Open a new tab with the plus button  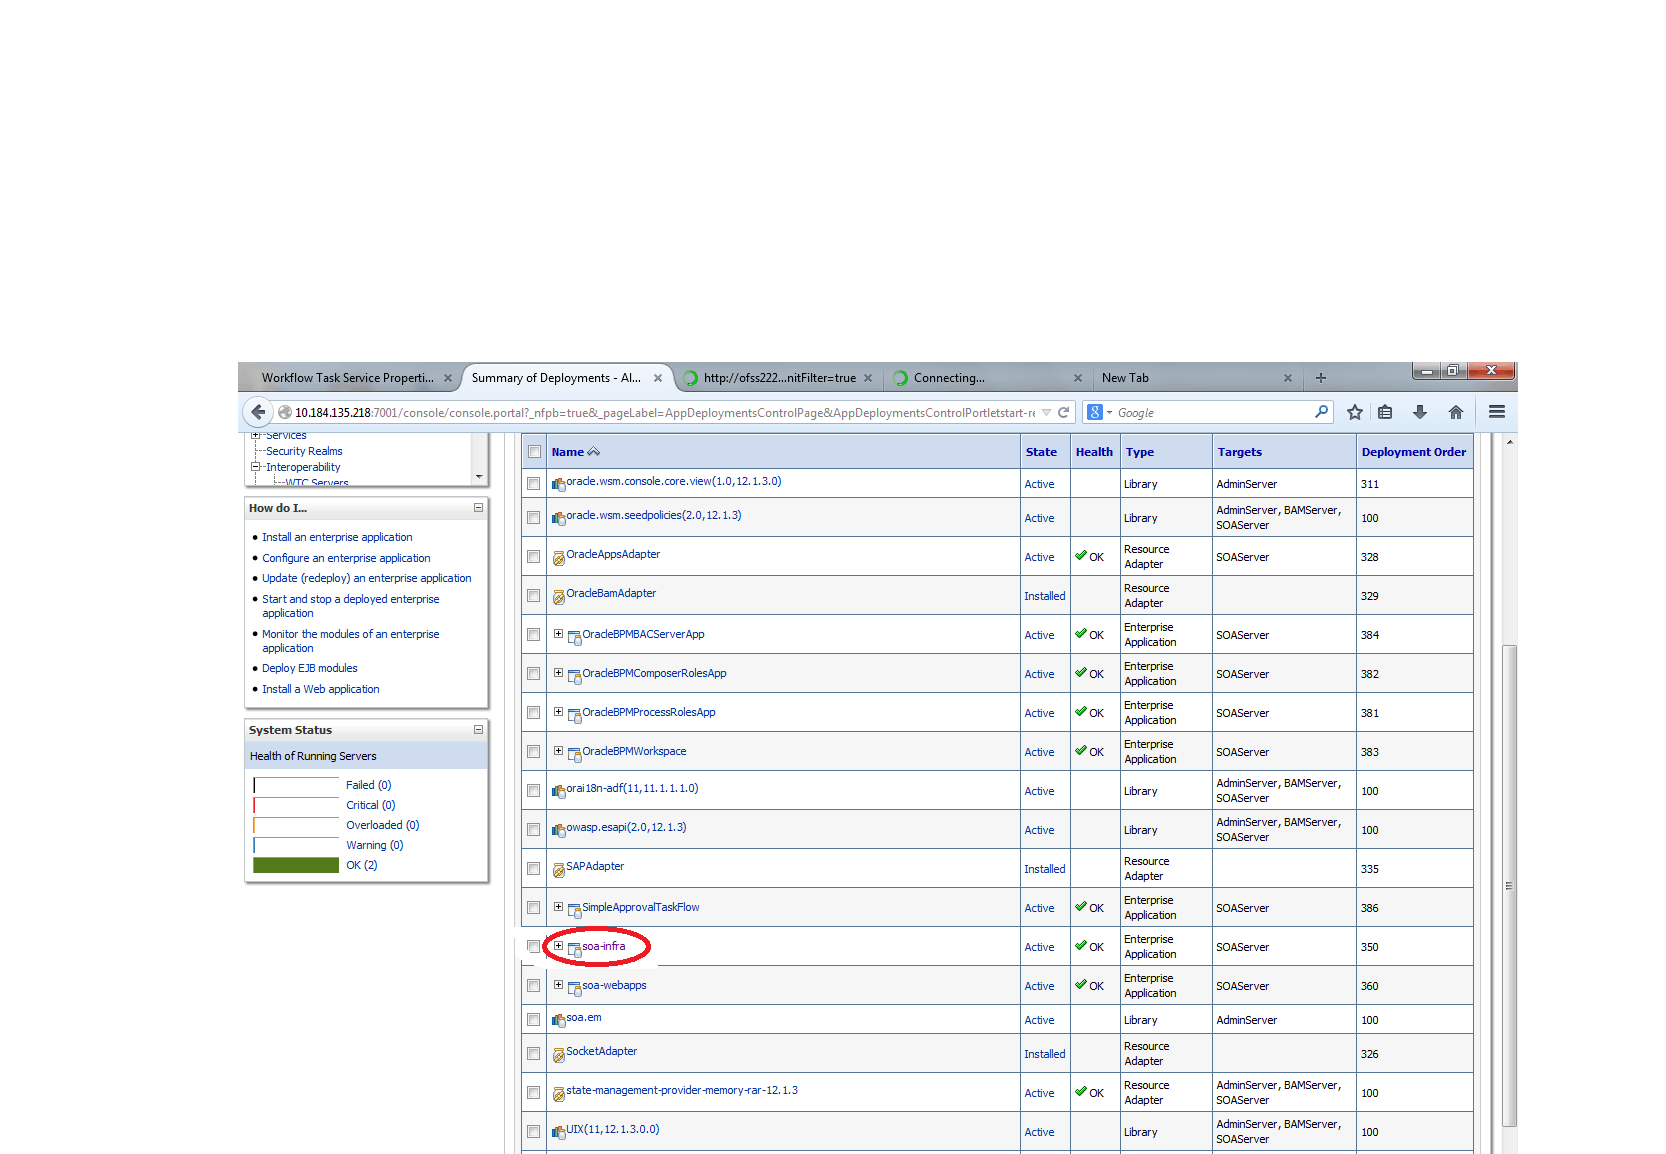coord(1321,378)
